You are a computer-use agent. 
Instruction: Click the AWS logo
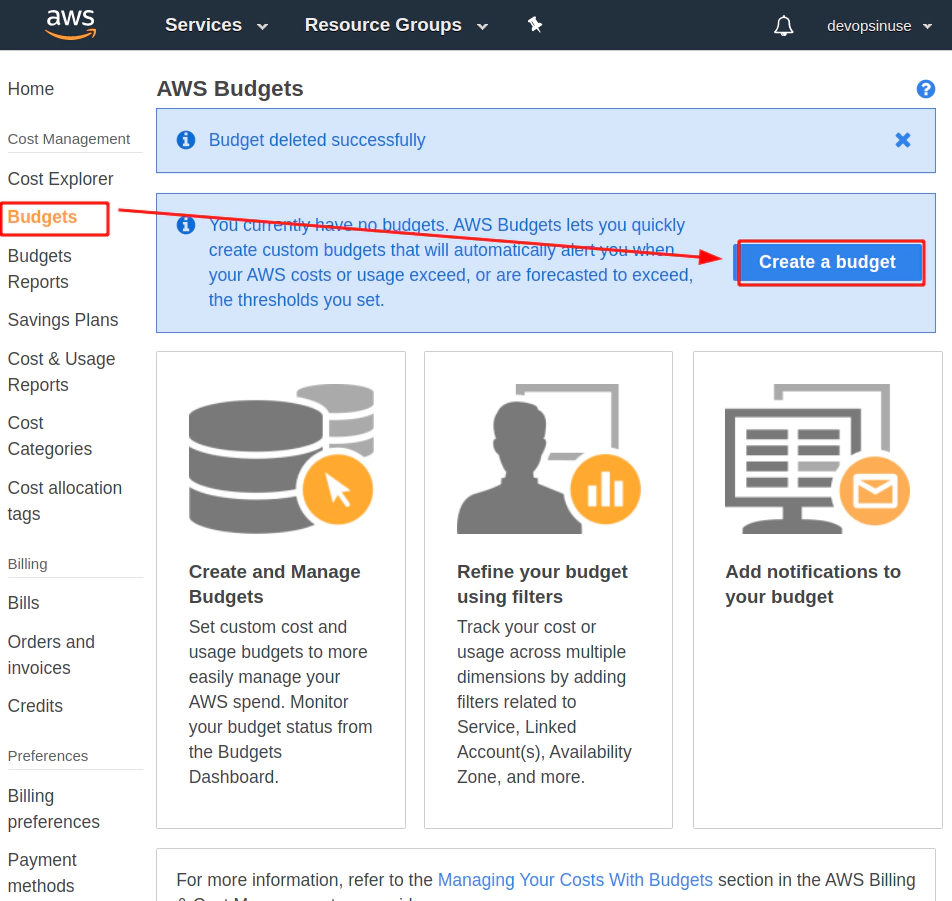pyautogui.click(x=71, y=24)
